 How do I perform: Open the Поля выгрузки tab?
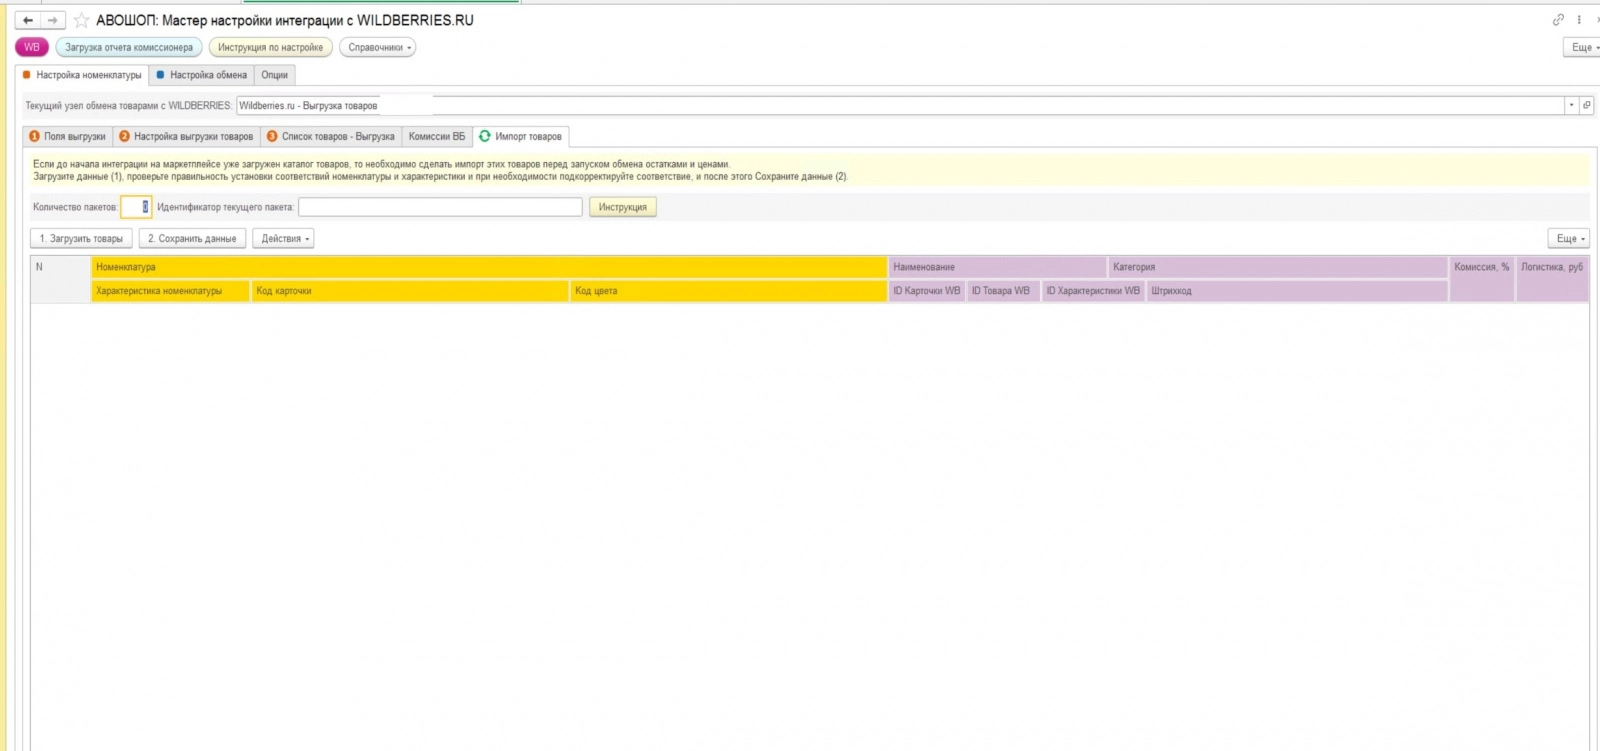click(68, 136)
